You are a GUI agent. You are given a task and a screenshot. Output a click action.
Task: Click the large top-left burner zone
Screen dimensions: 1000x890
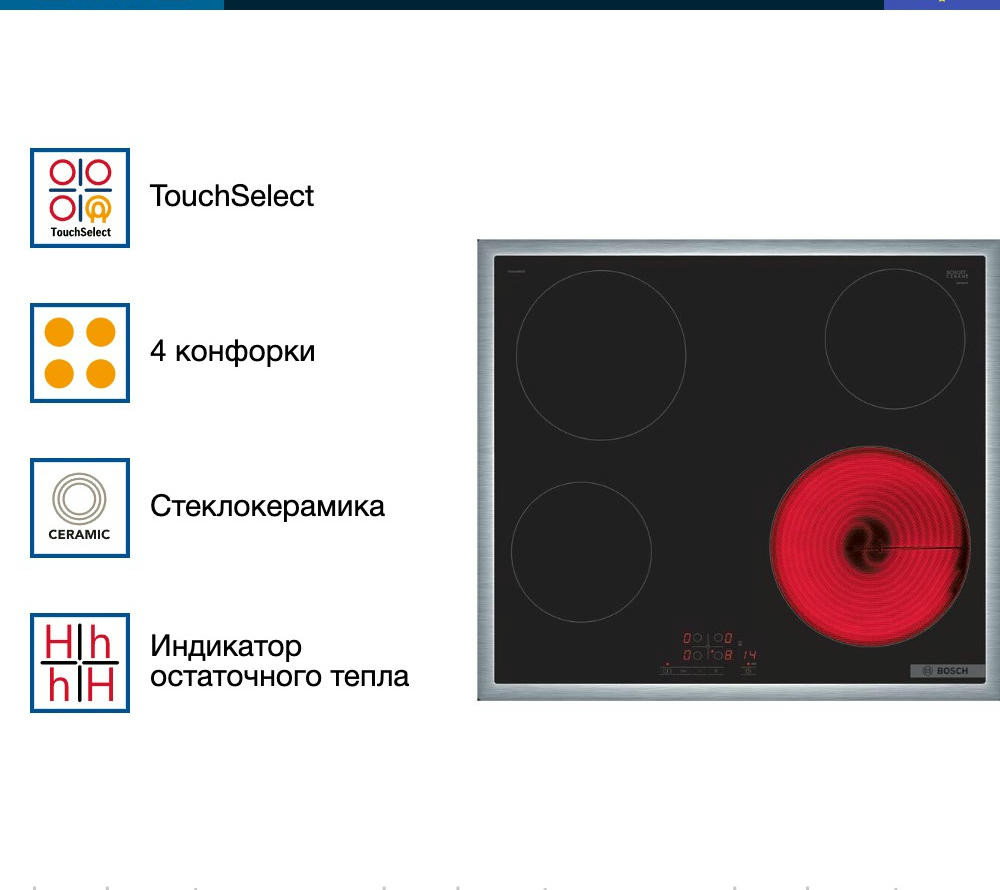click(600, 354)
